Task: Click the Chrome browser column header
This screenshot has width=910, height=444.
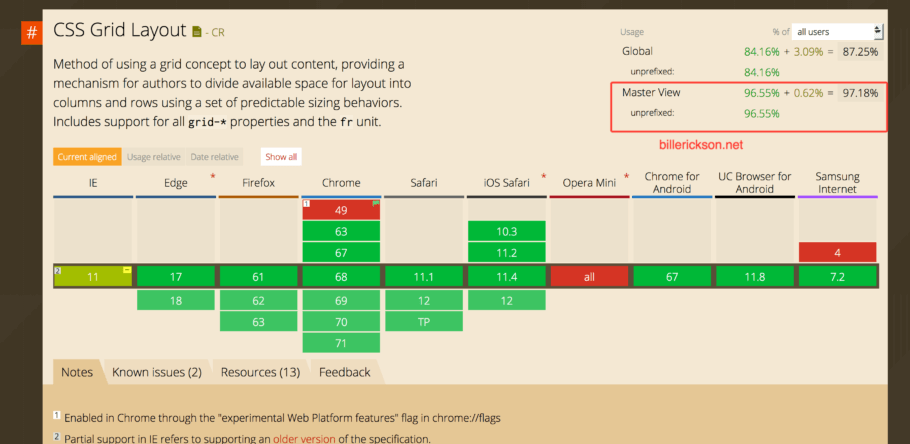Action: (x=341, y=183)
